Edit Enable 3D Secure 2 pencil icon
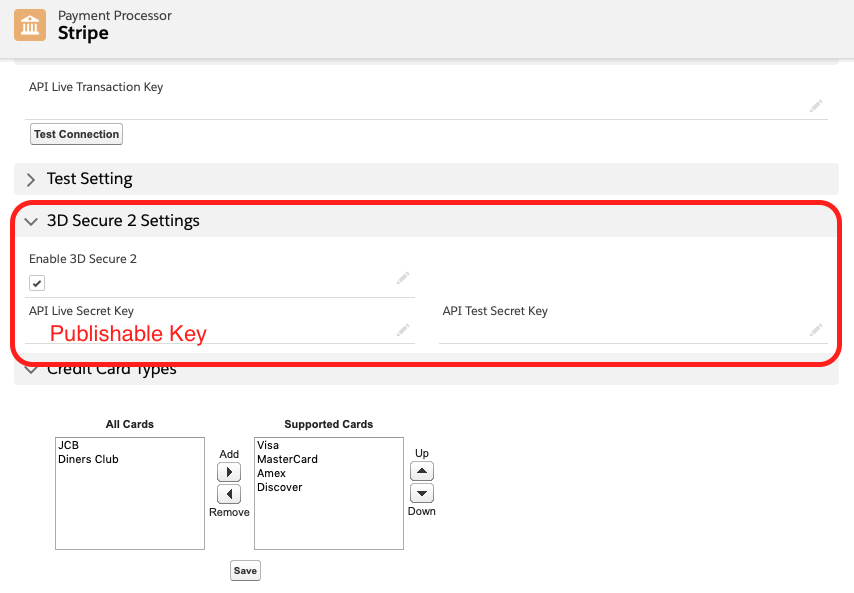 pos(402,278)
